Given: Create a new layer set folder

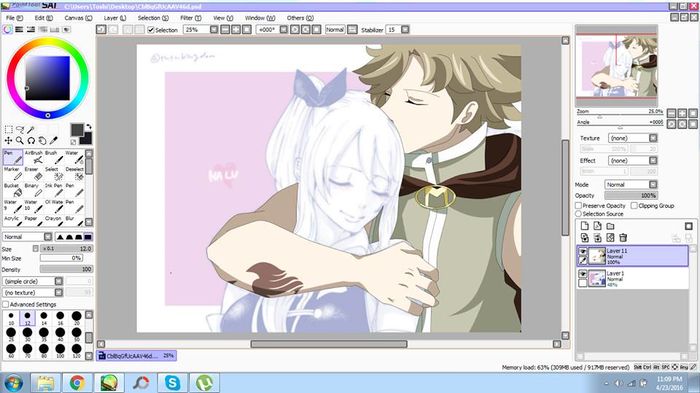Looking at the screenshot, I should [x=610, y=226].
